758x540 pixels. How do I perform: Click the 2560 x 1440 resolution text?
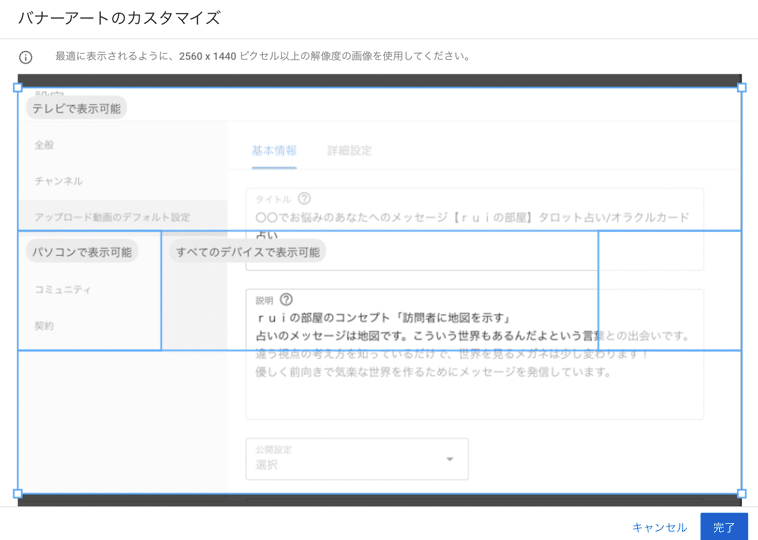point(207,56)
